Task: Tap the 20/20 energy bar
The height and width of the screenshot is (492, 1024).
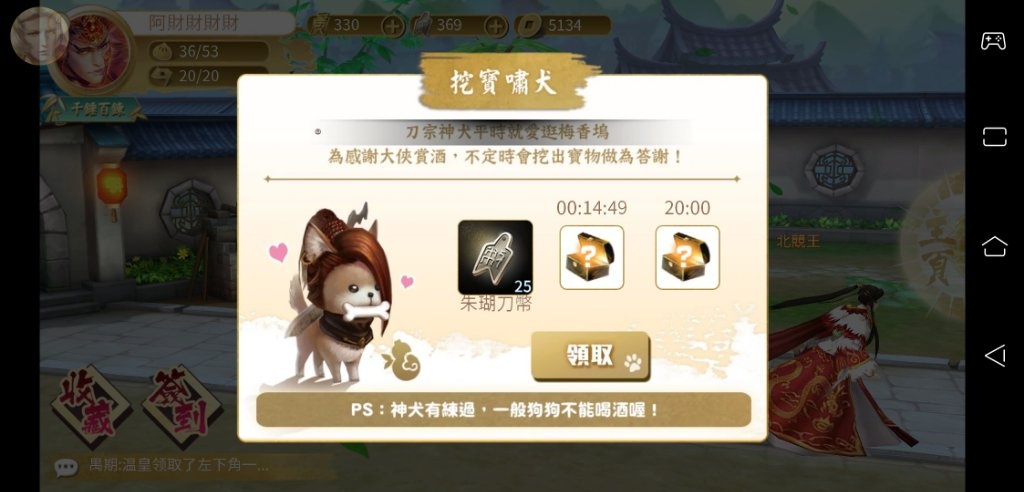Action: (208, 75)
